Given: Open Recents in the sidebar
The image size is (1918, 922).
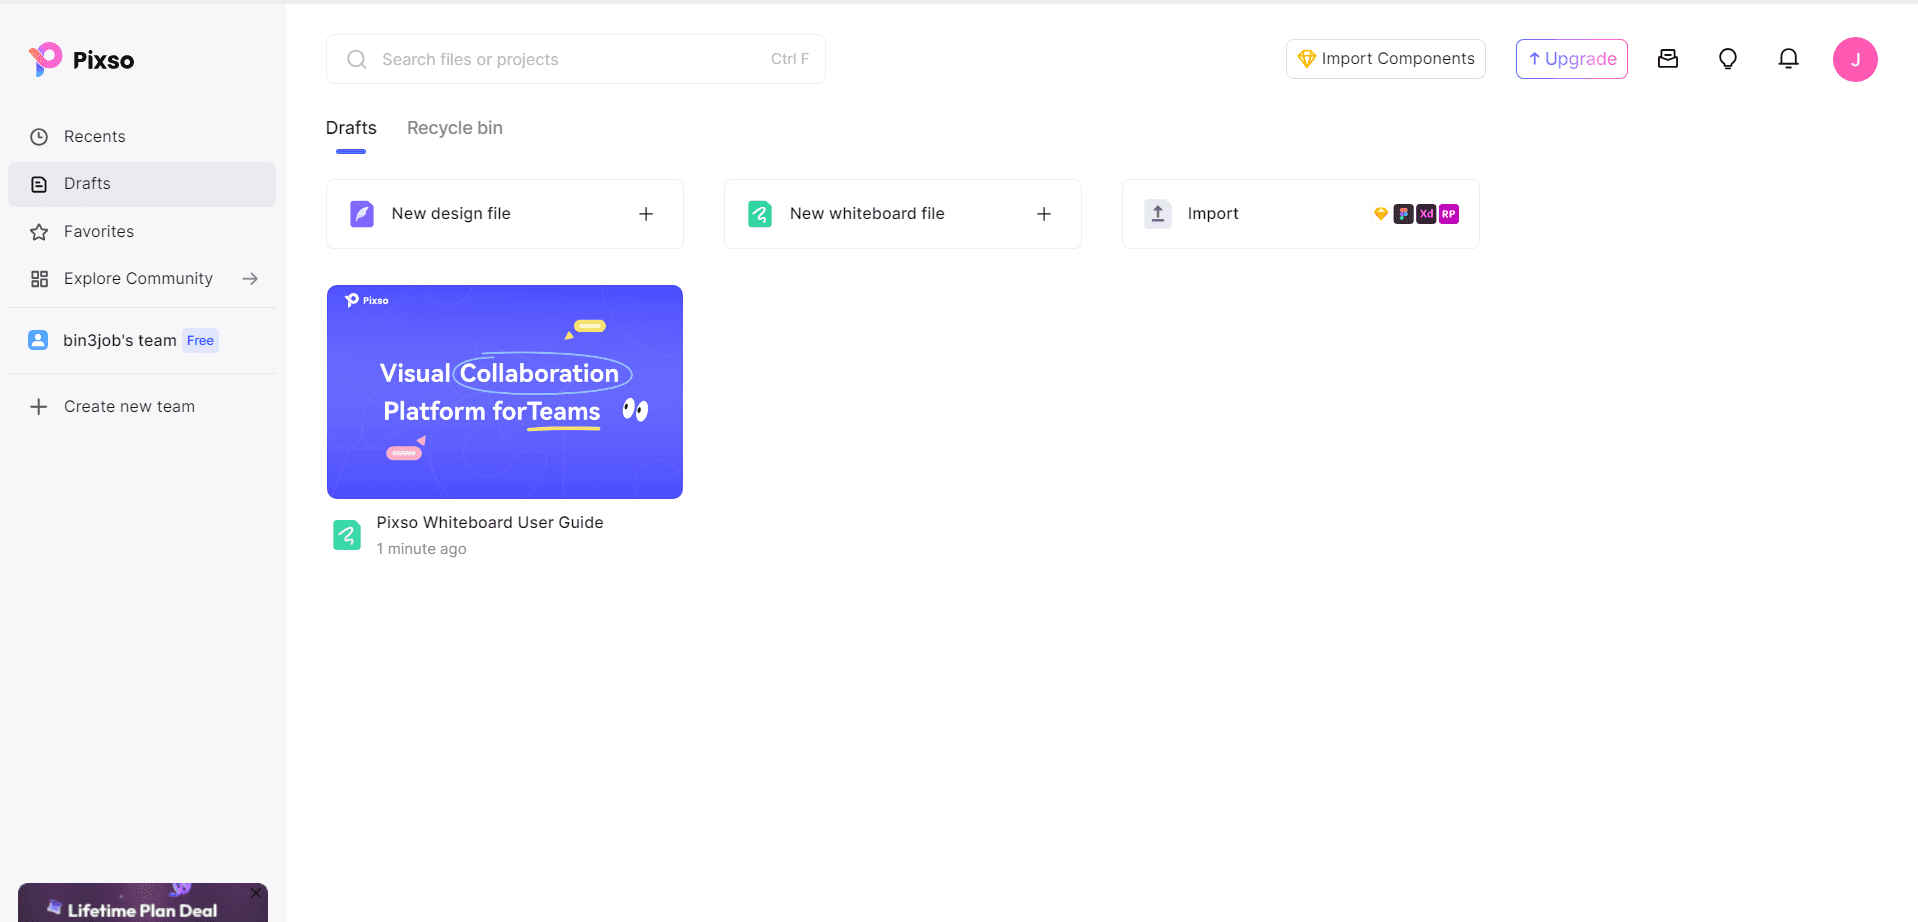Looking at the screenshot, I should pyautogui.click(x=142, y=137).
